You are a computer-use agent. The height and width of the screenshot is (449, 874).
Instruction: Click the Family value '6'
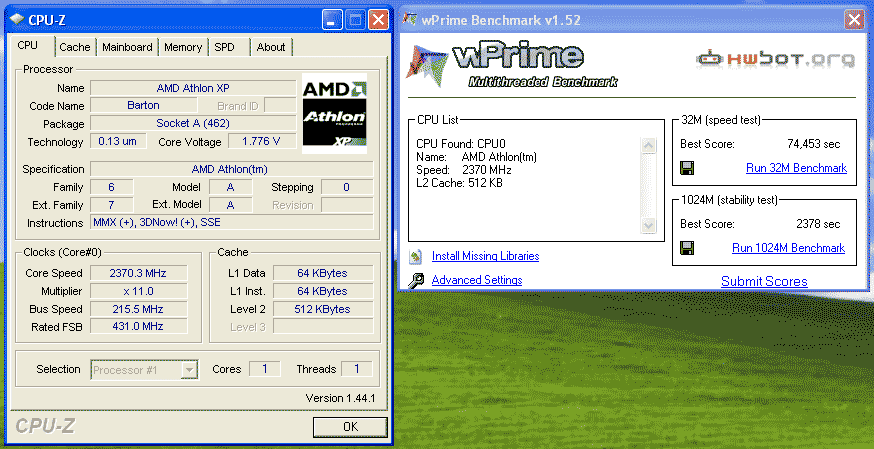pos(111,187)
